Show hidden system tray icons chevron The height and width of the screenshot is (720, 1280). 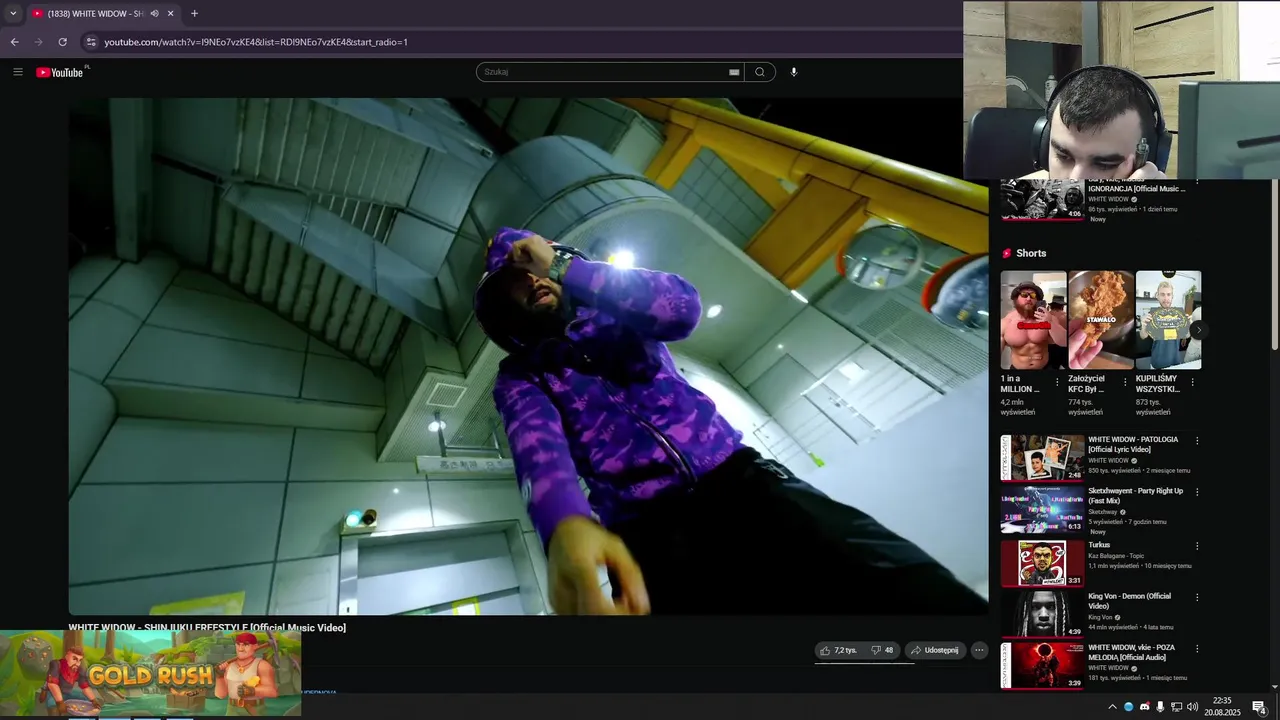1112,707
